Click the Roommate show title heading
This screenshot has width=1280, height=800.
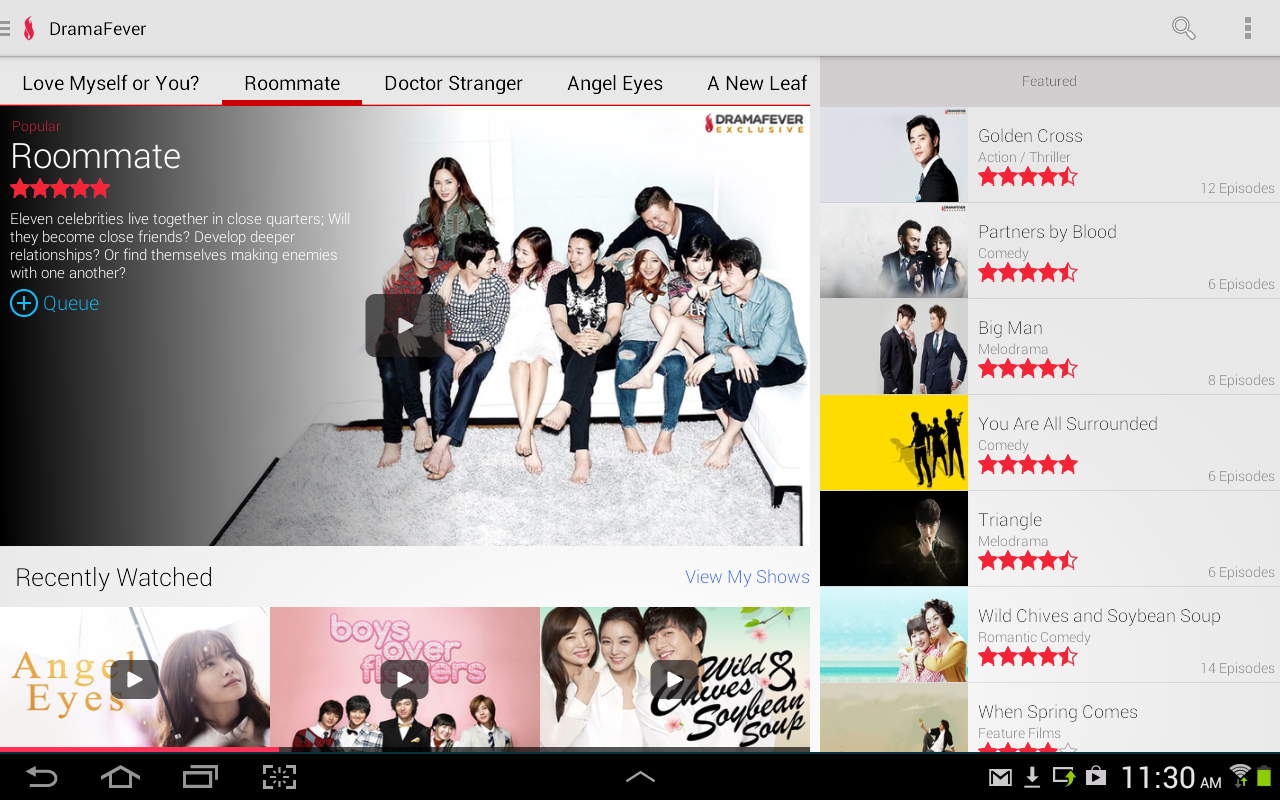[96, 156]
